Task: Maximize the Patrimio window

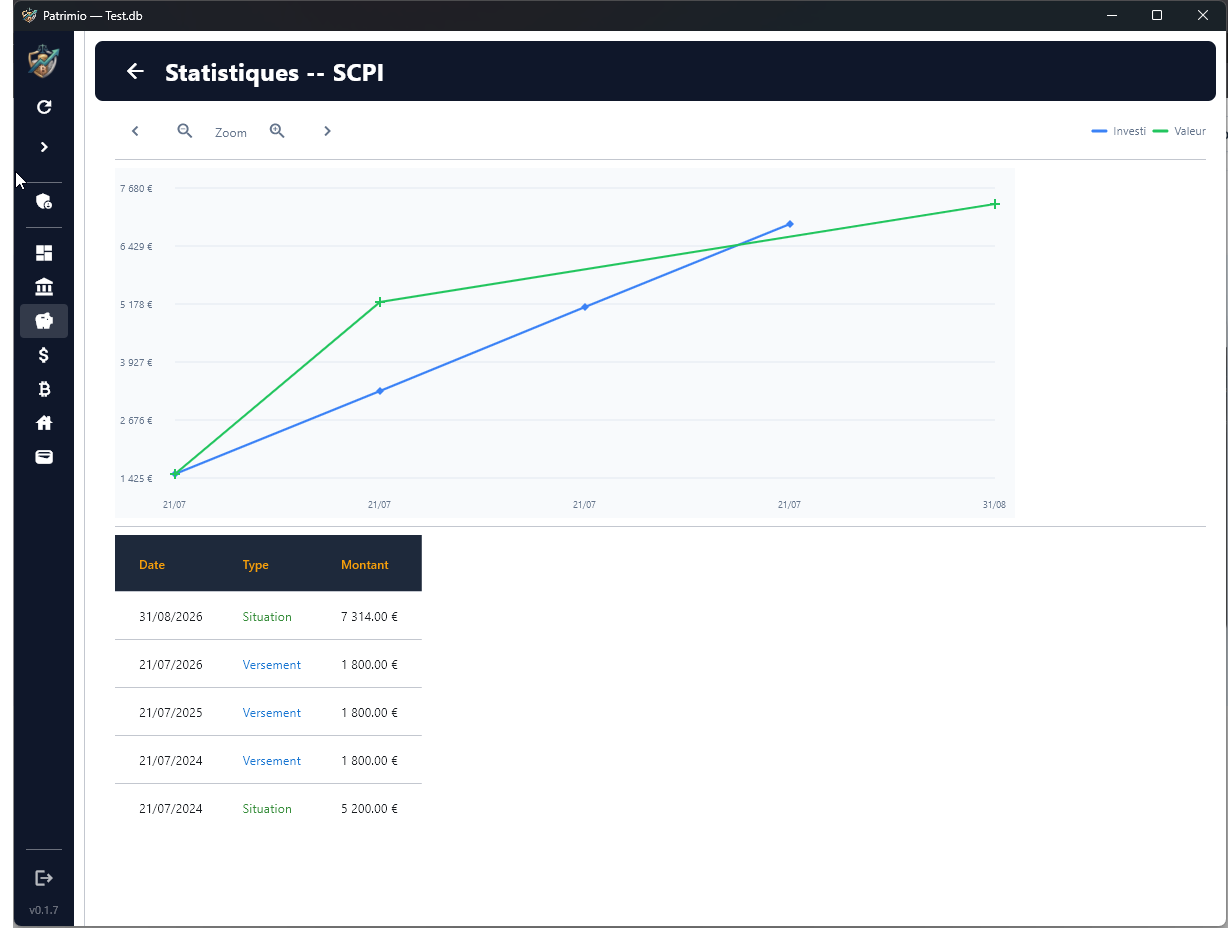Action: [x=1157, y=15]
